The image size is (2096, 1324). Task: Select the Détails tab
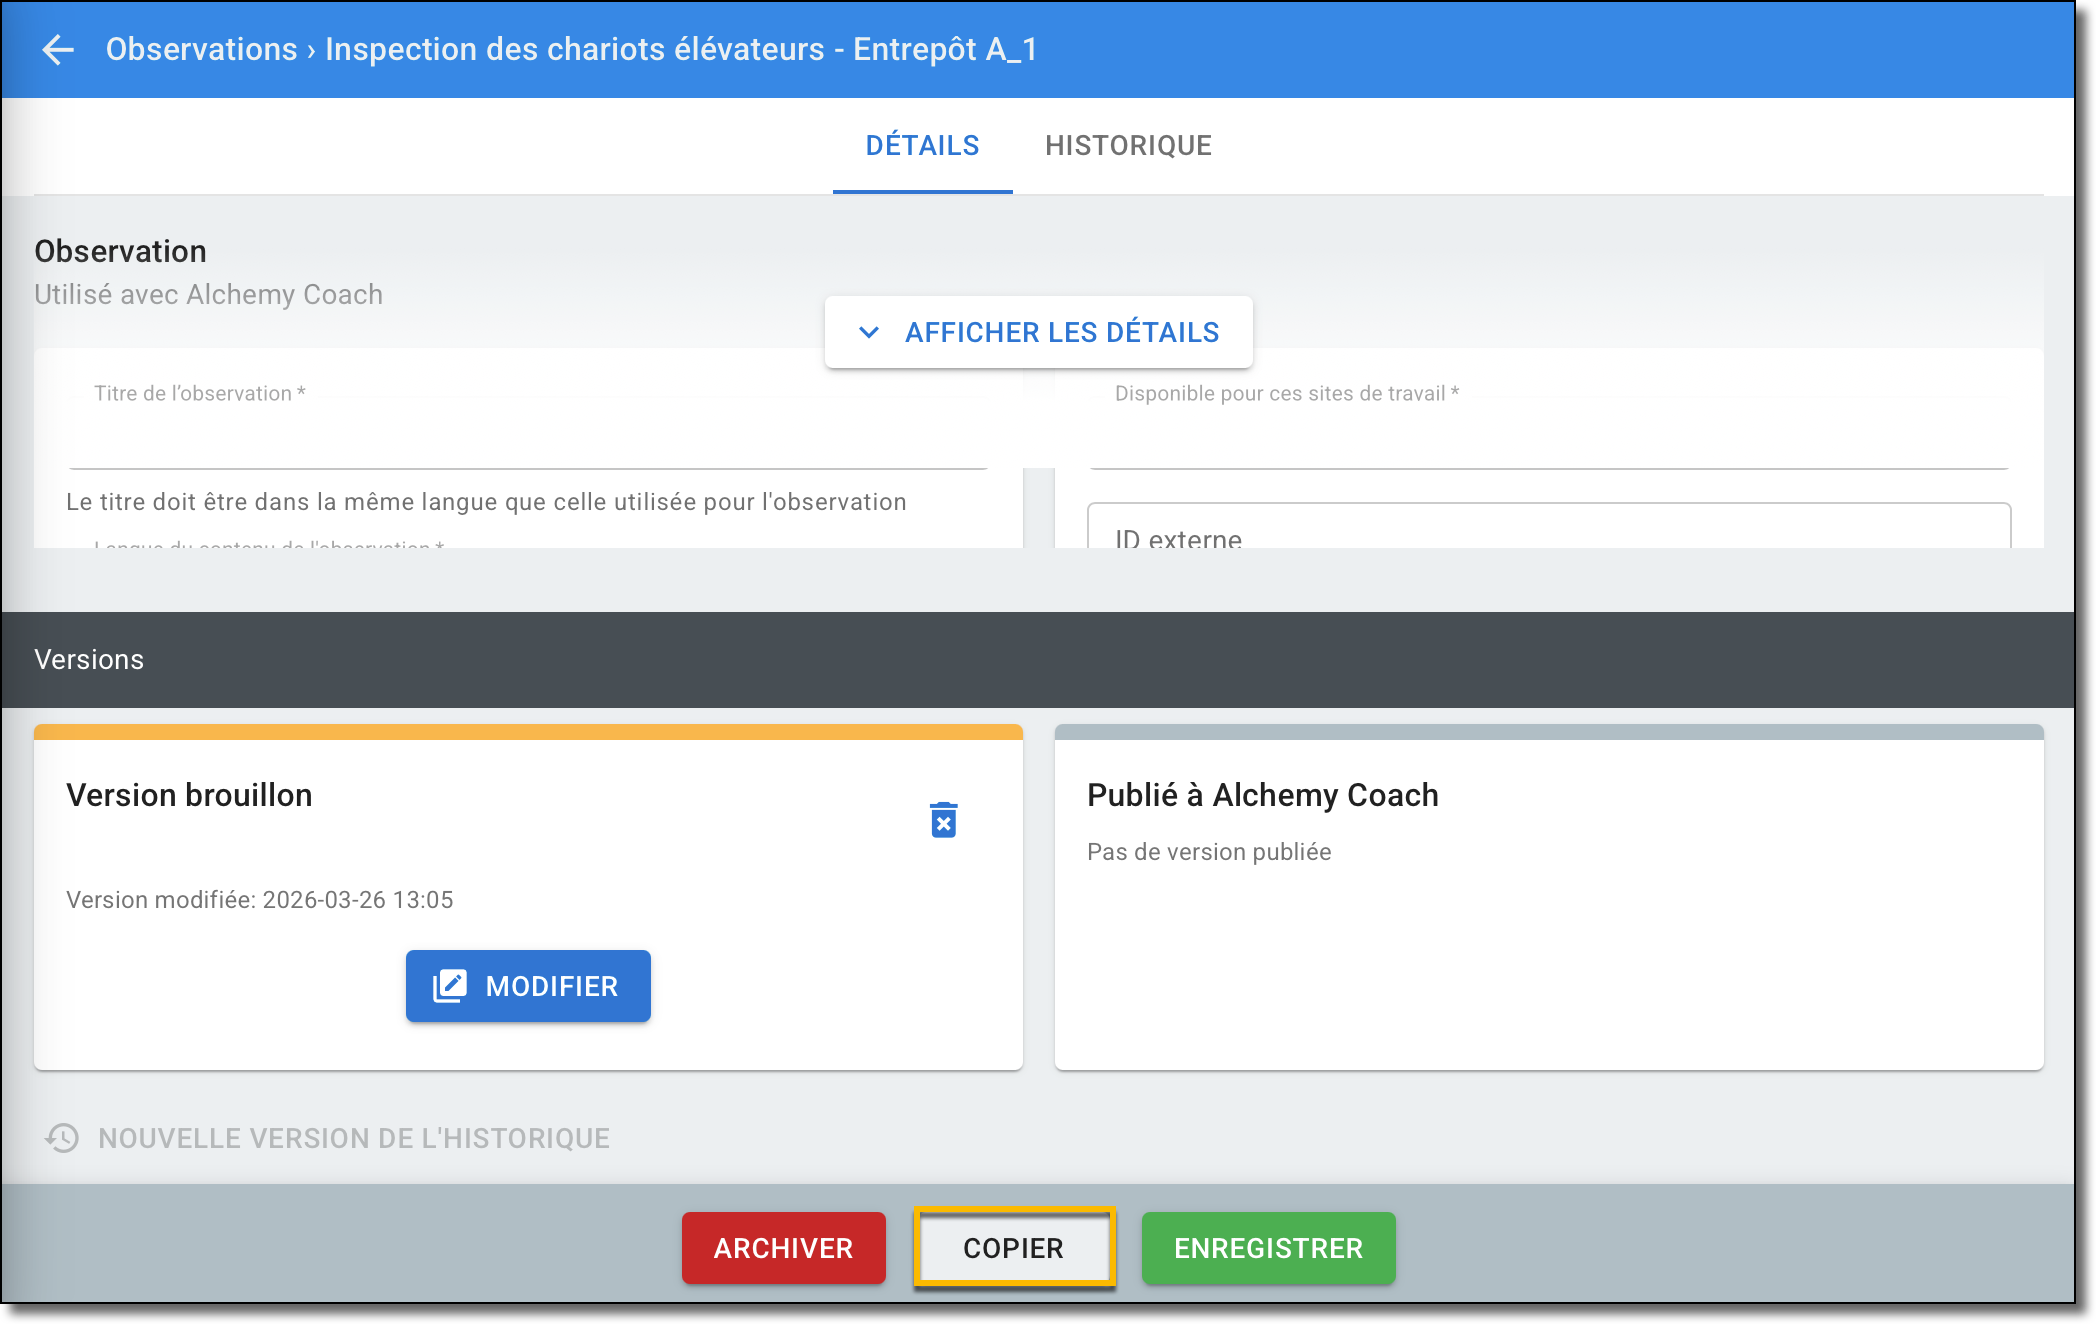coord(922,146)
